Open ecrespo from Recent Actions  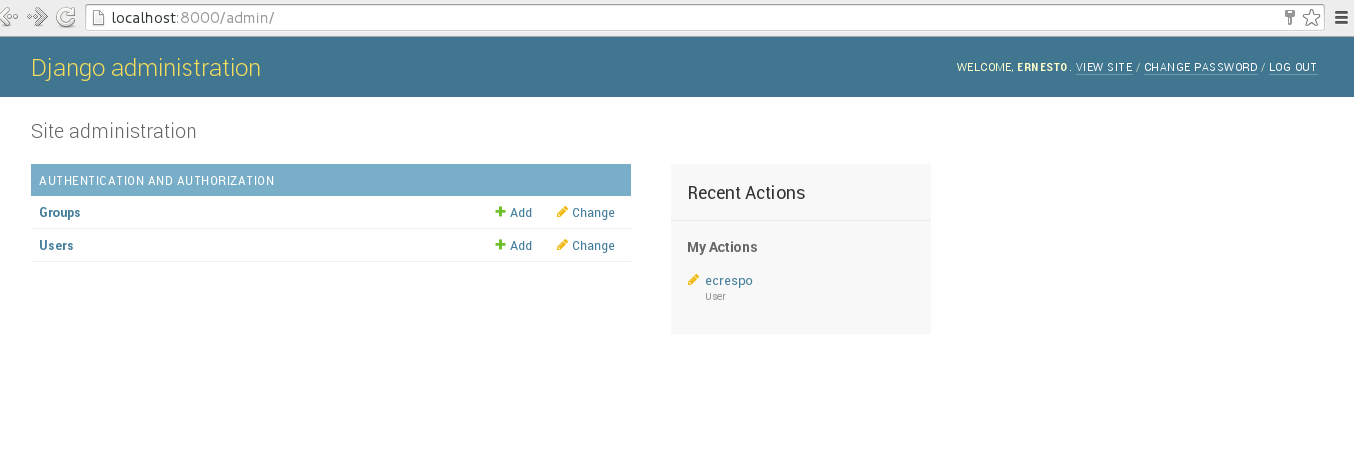click(728, 281)
